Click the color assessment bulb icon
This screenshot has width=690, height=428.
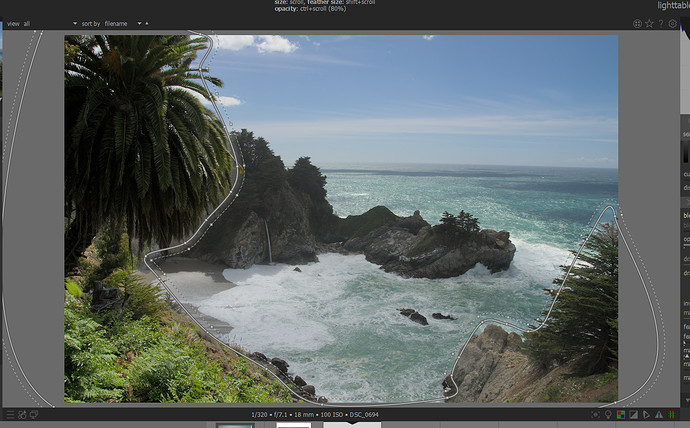click(x=608, y=414)
